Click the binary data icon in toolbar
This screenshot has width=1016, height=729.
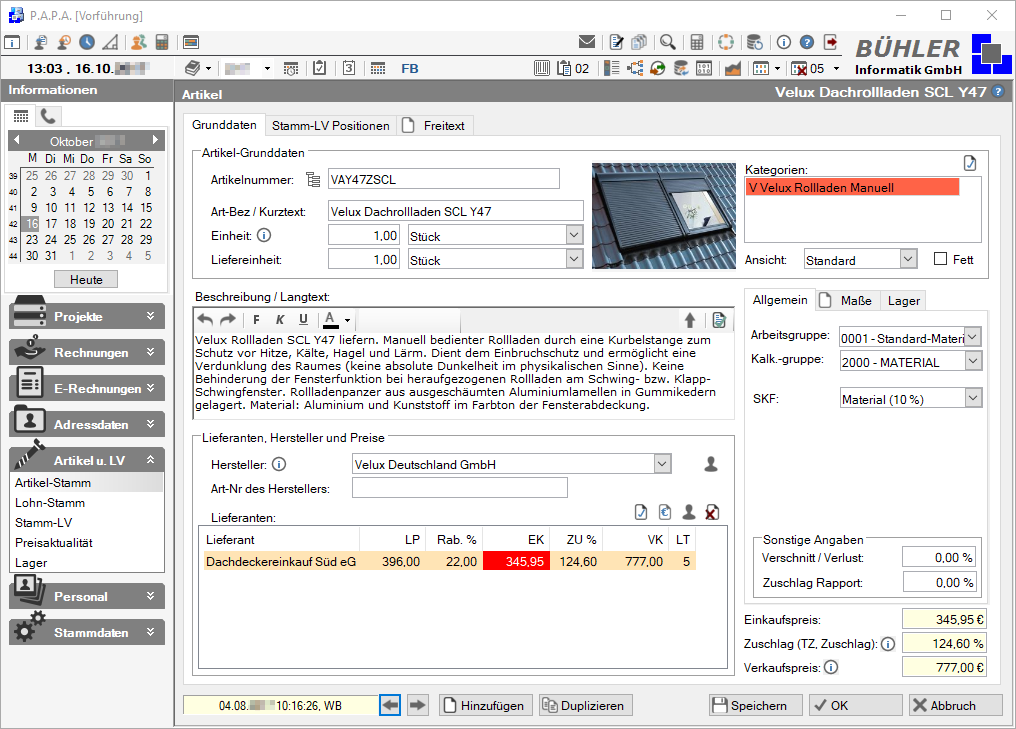(704, 68)
